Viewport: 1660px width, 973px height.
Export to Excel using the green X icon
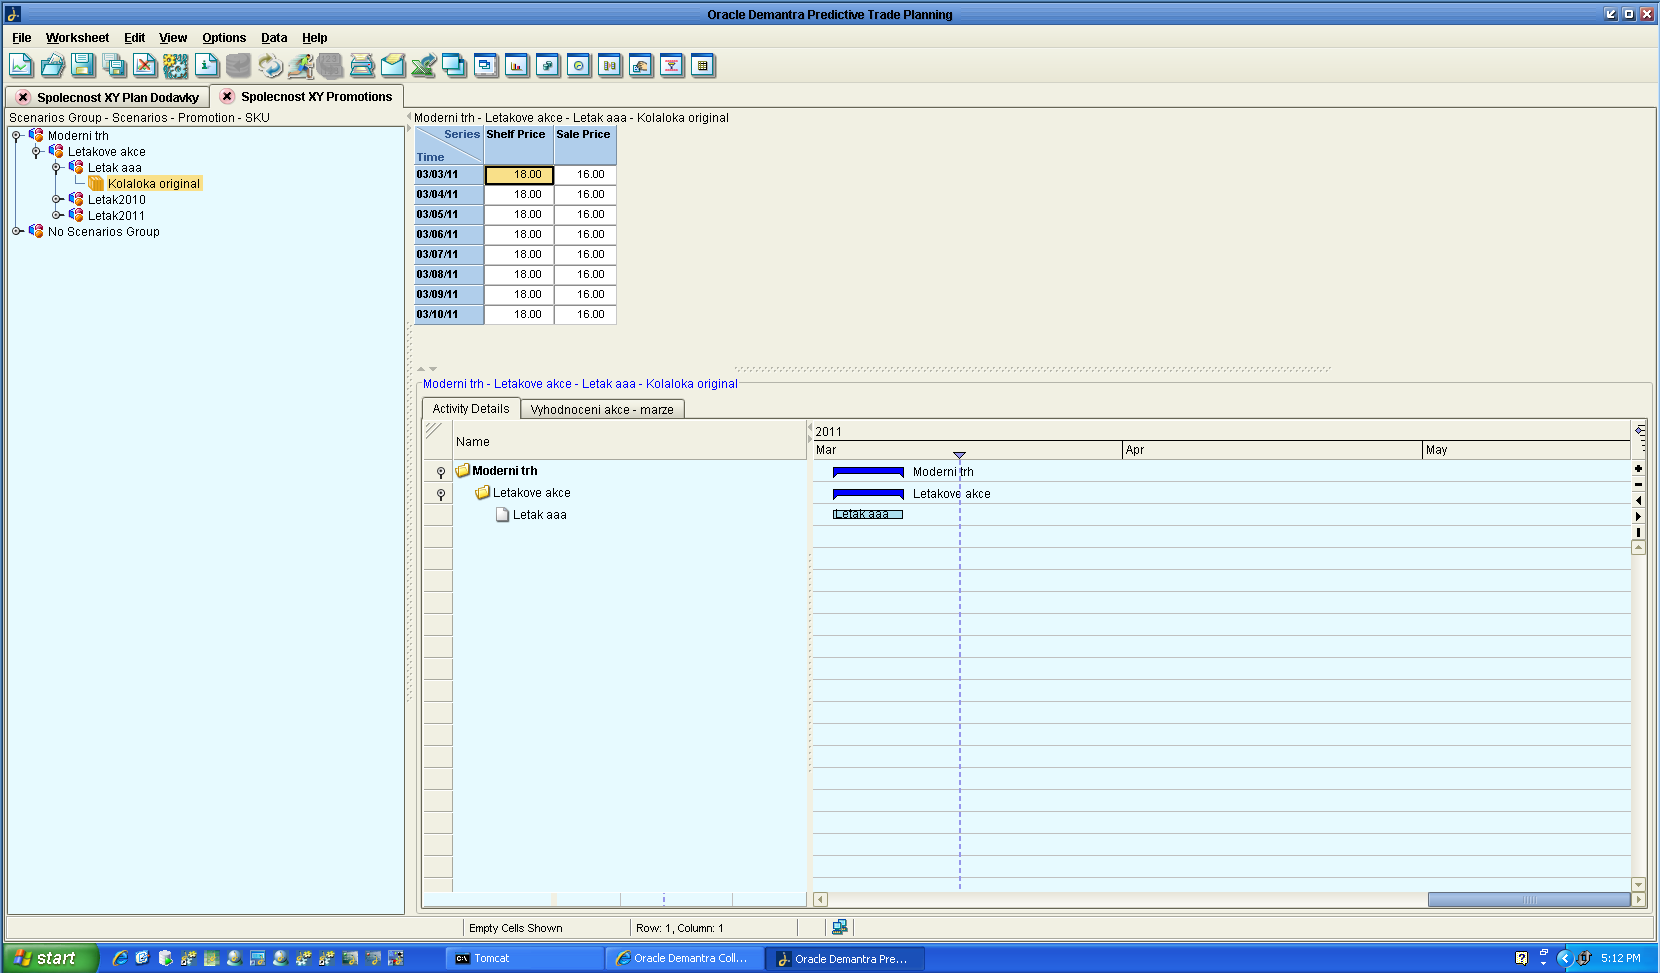424,66
